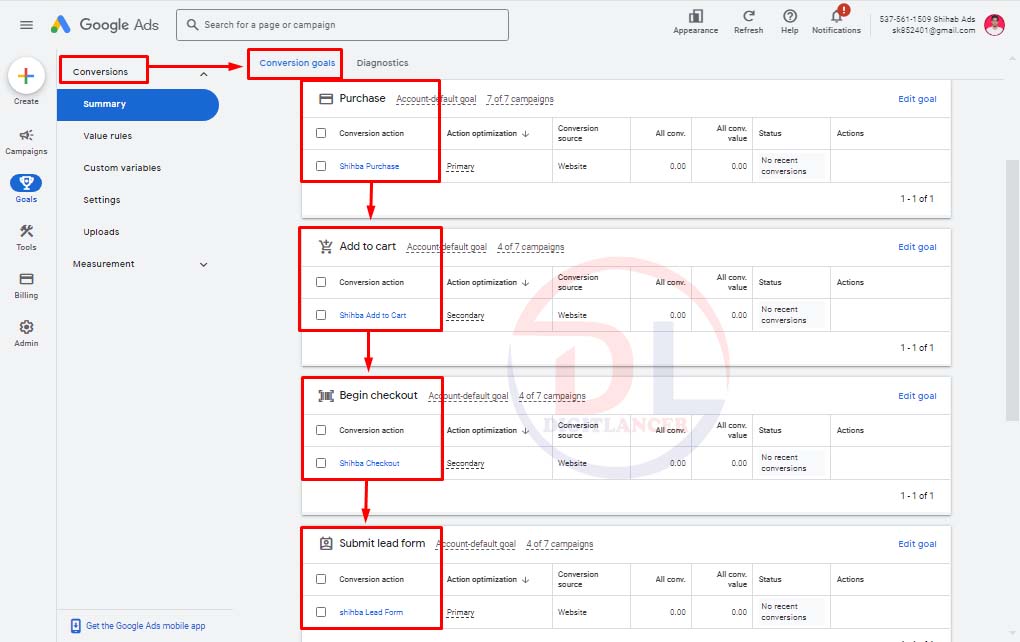Open Goals trophy icon in sidebar
1020x642 pixels.
(26, 183)
